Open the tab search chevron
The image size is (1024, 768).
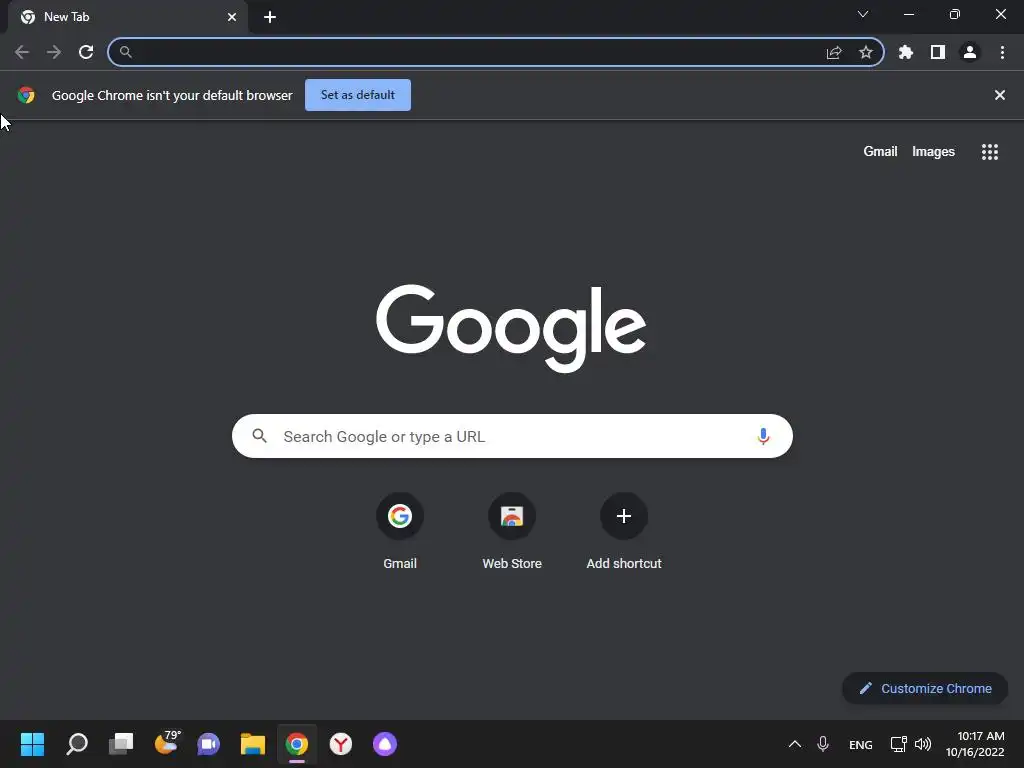click(863, 14)
